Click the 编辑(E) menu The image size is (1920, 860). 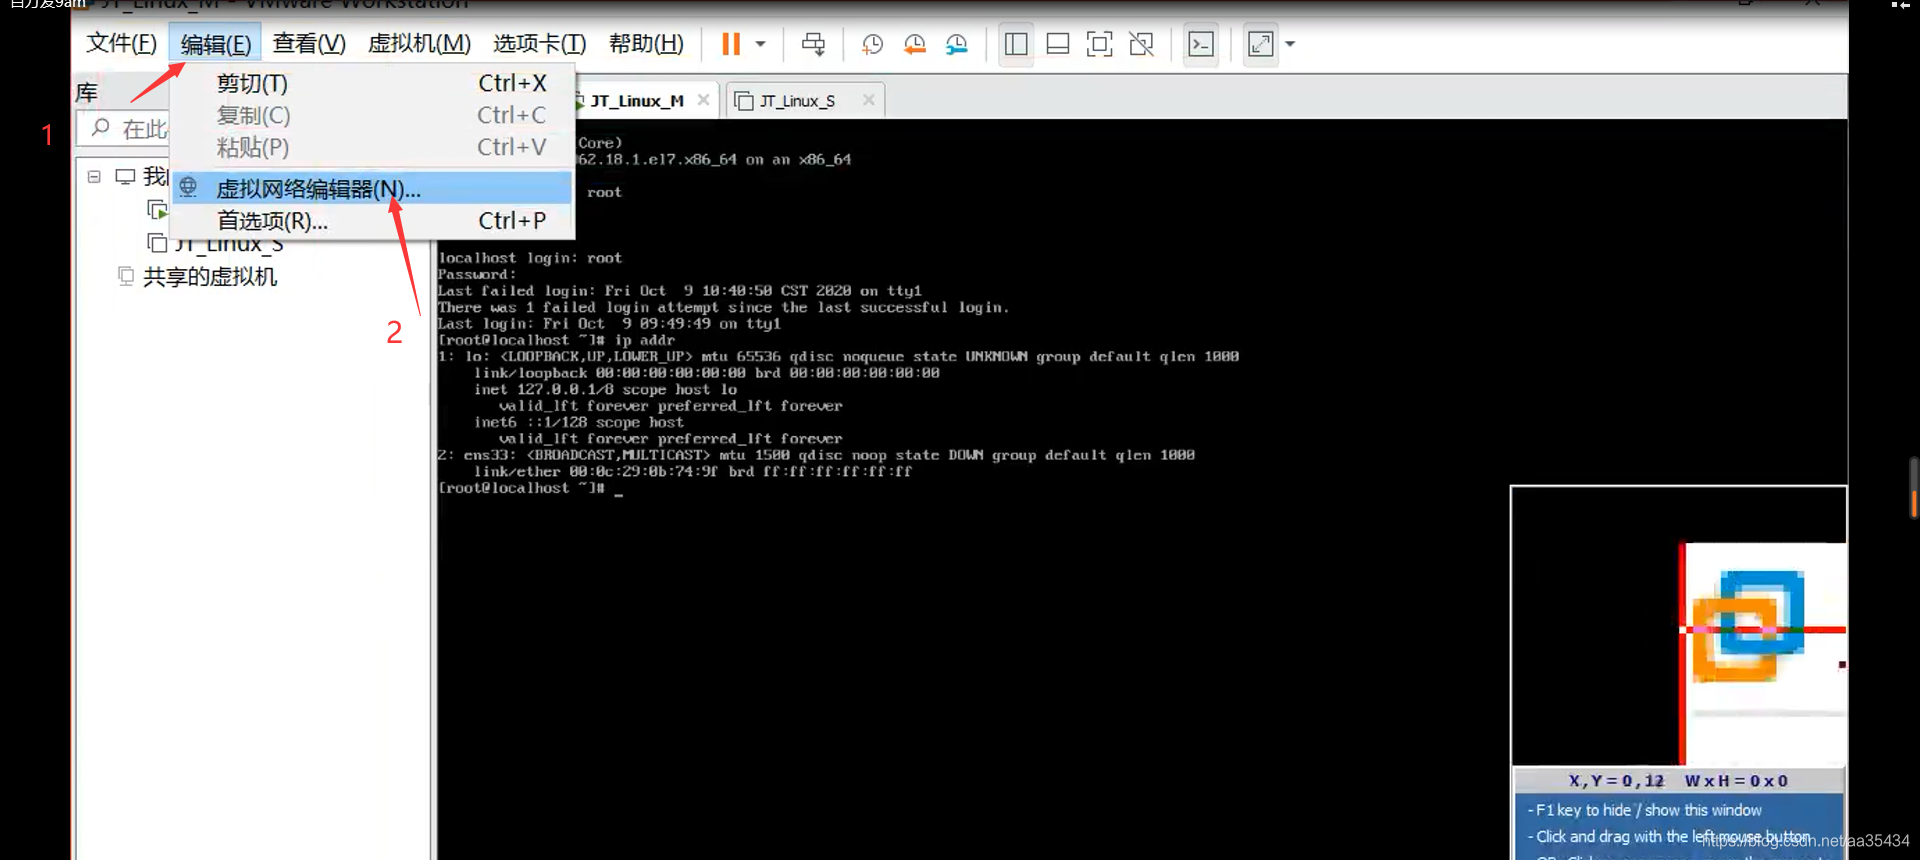pos(216,44)
